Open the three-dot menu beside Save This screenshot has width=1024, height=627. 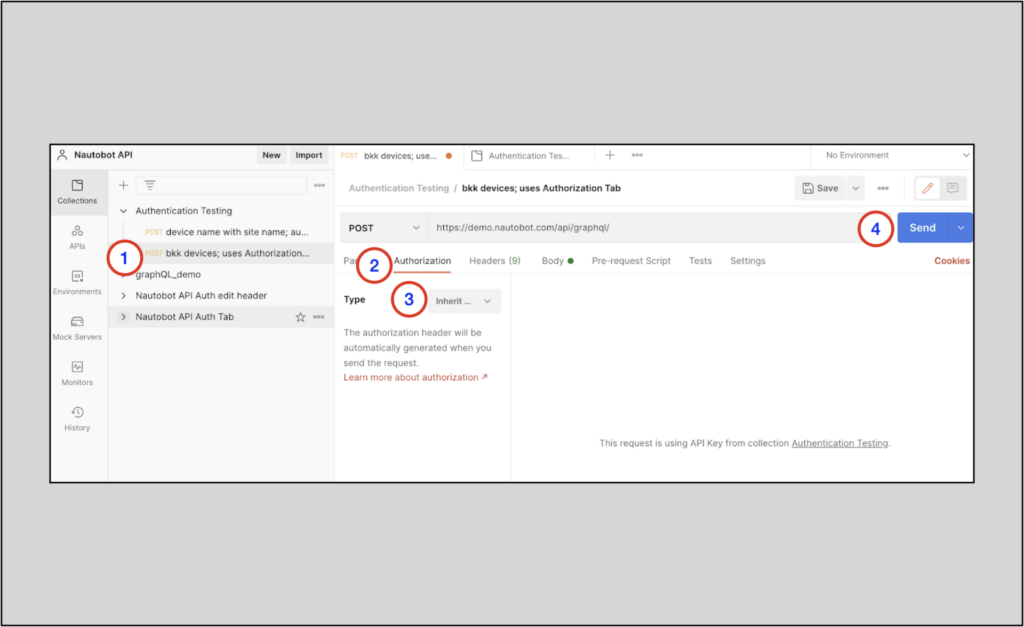tap(883, 188)
